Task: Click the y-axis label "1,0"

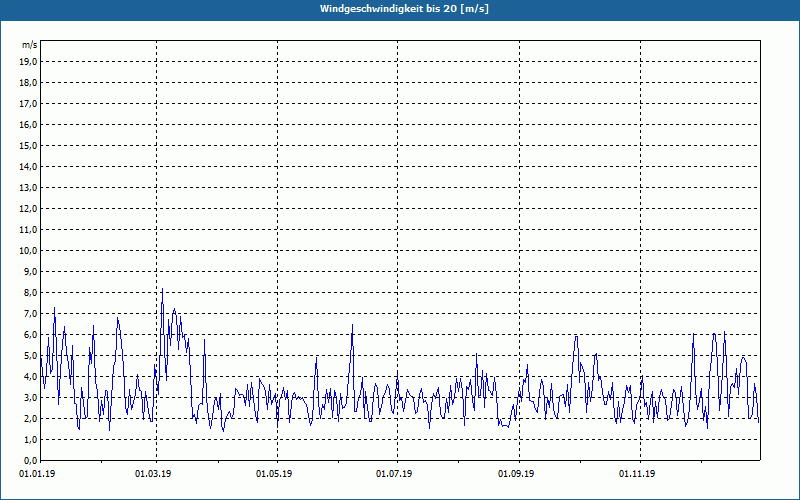Action: click(x=31, y=440)
